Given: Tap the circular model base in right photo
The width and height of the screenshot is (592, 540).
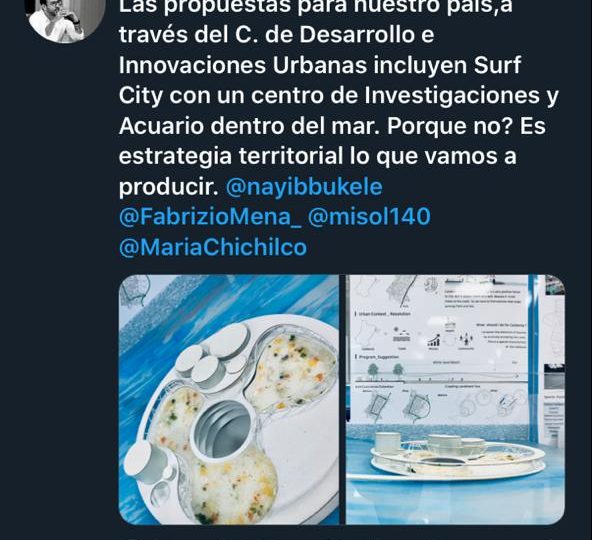Looking at the screenshot, I should 458,461.
